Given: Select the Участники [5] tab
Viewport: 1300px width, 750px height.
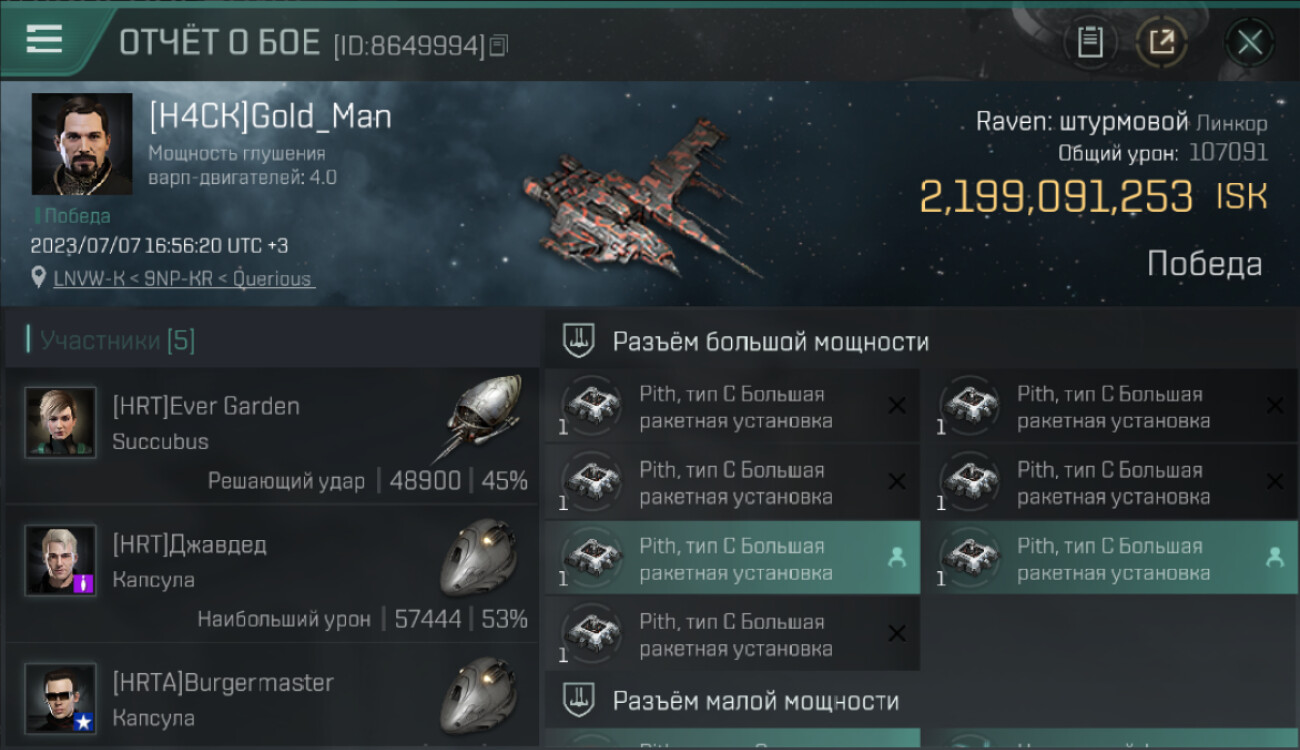Looking at the screenshot, I should 118,341.
